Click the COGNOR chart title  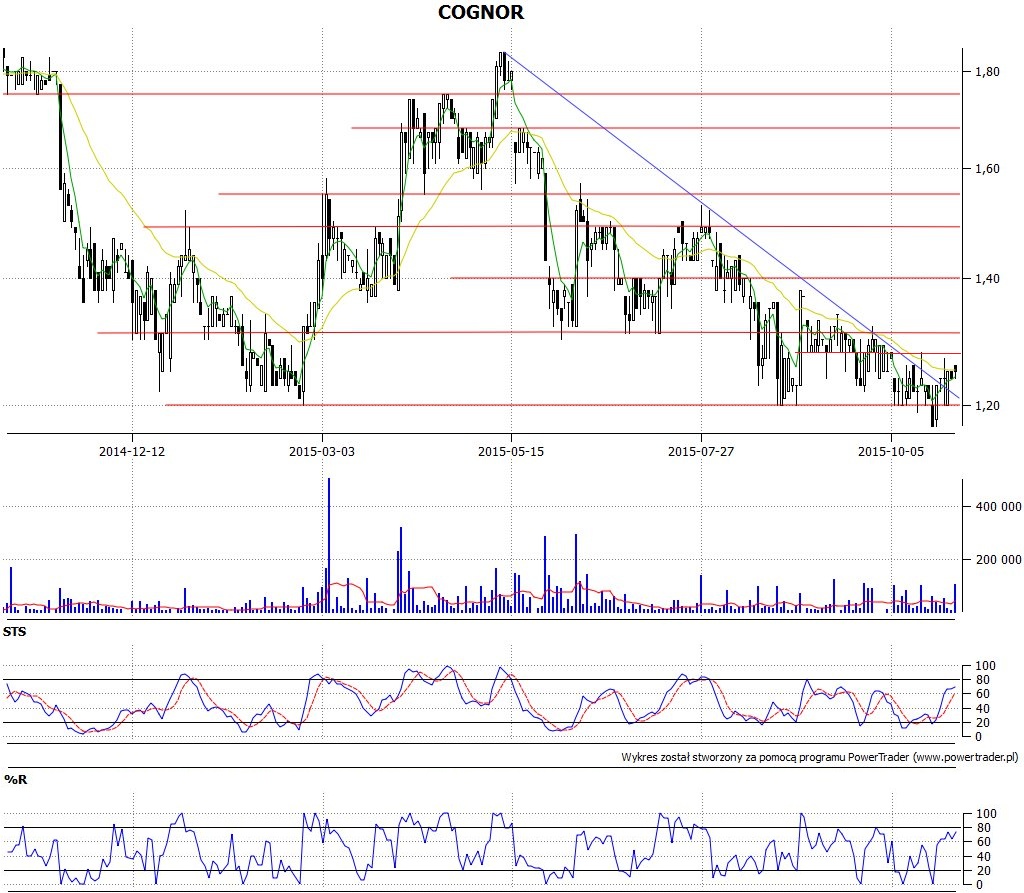coord(481,12)
